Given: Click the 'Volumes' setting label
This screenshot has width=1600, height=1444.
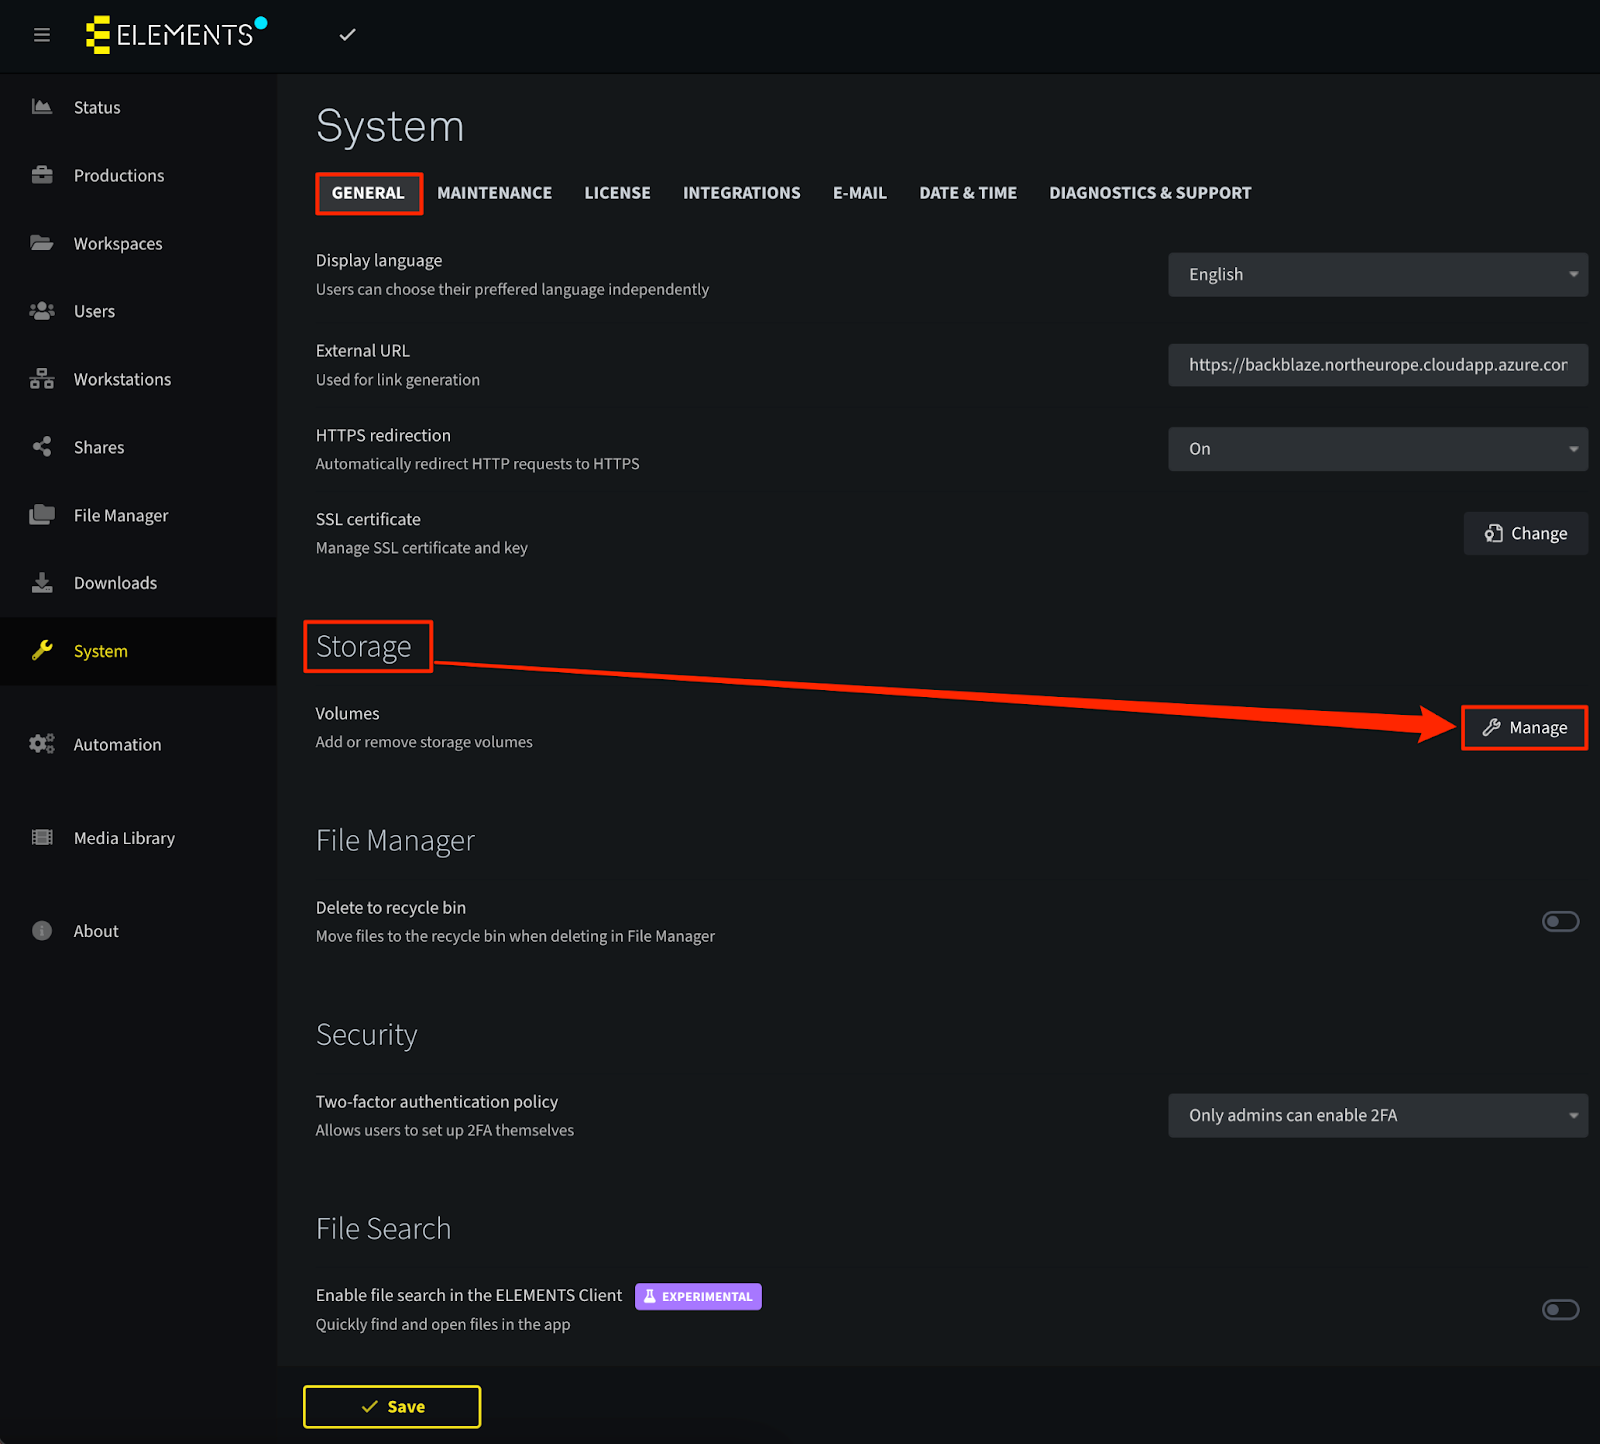Looking at the screenshot, I should (x=347, y=713).
